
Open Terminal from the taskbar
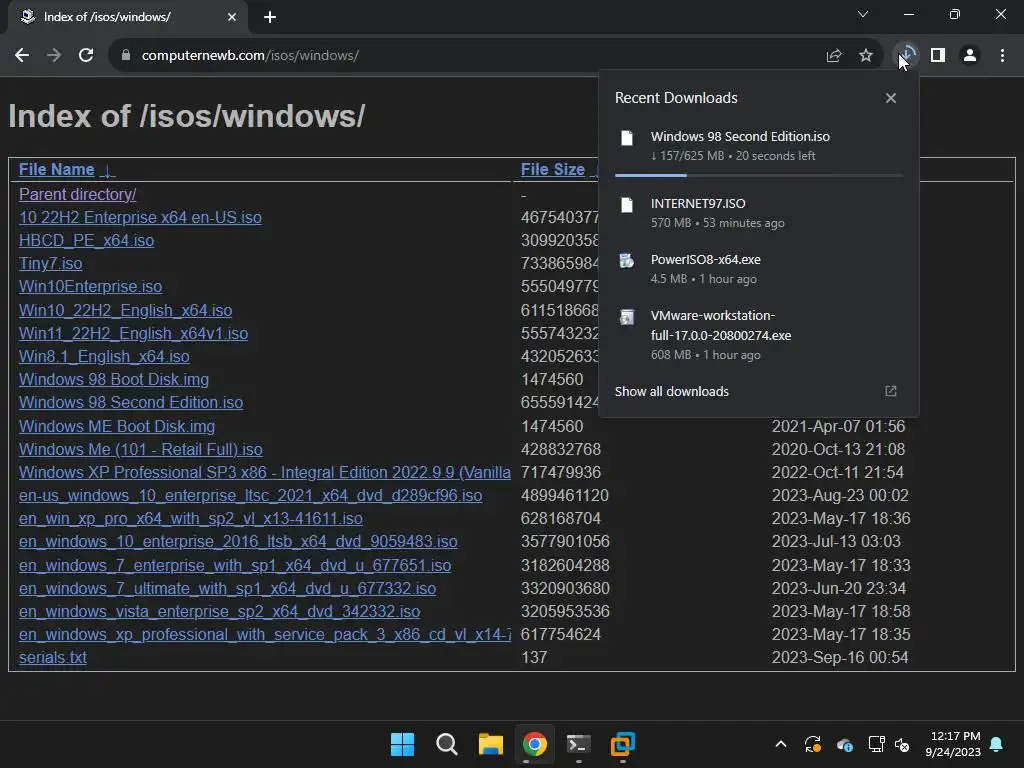click(x=579, y=744)
